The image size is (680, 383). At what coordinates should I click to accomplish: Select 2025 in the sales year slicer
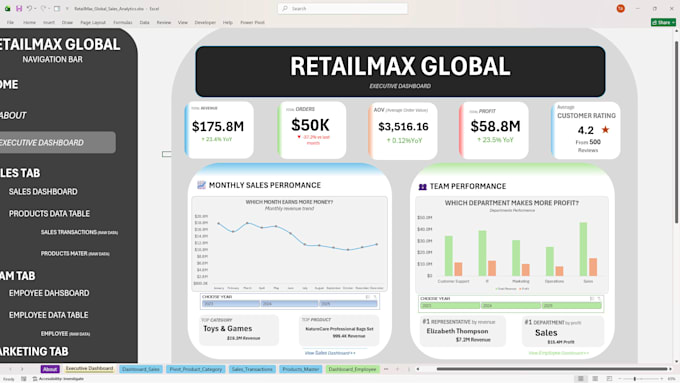pos(348,304)
